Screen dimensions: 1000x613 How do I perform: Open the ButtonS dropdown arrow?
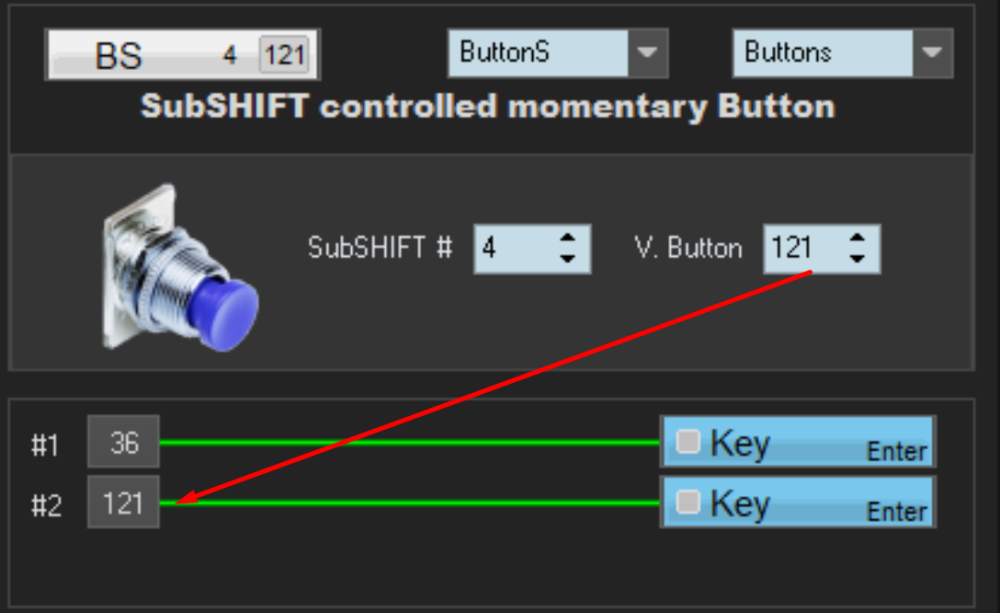click(648, 53)
